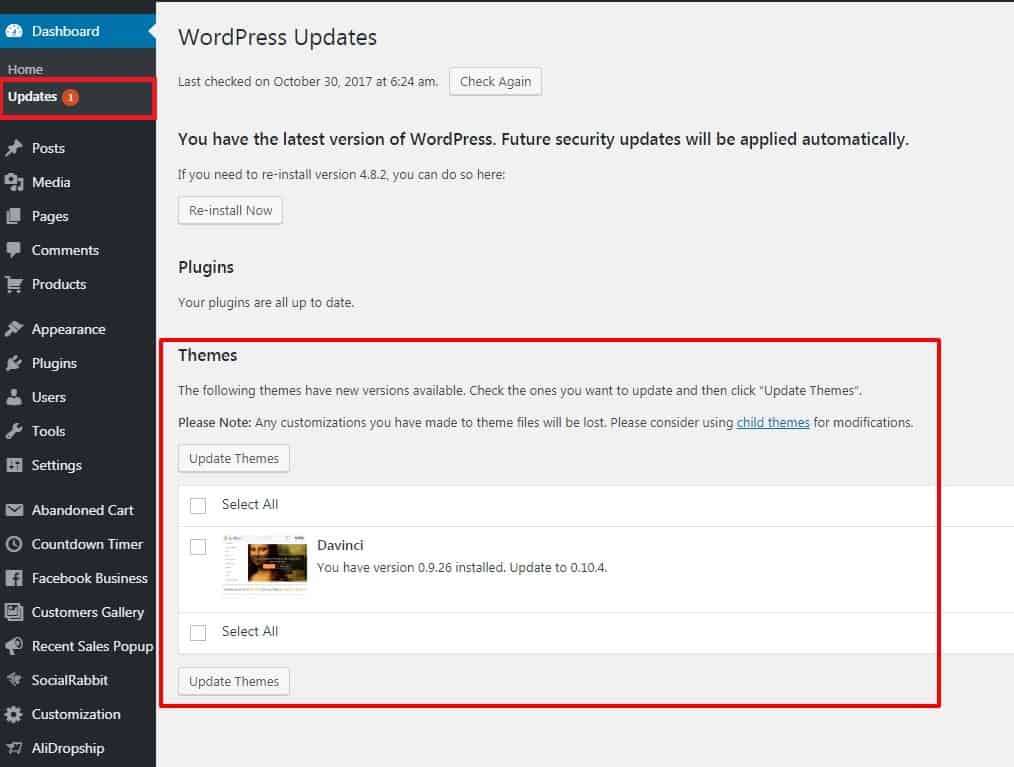The height and width of the screenshot is (767, 1014).
Task: Click the Comments speech bubble icon
Action: click(x=14, y=250)
